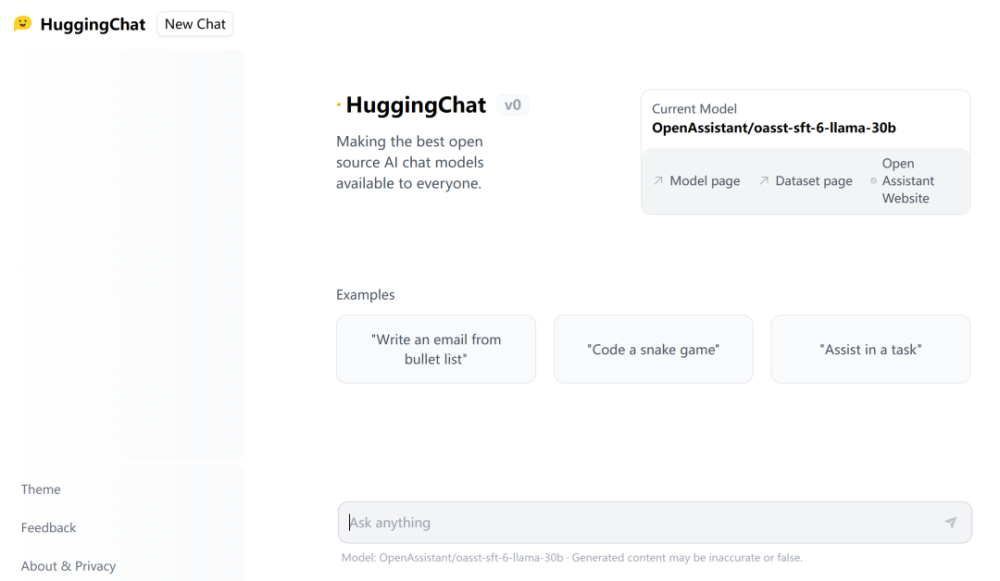
Task: Select the "Write an email from bullet list" example
Action: [436, 349]
